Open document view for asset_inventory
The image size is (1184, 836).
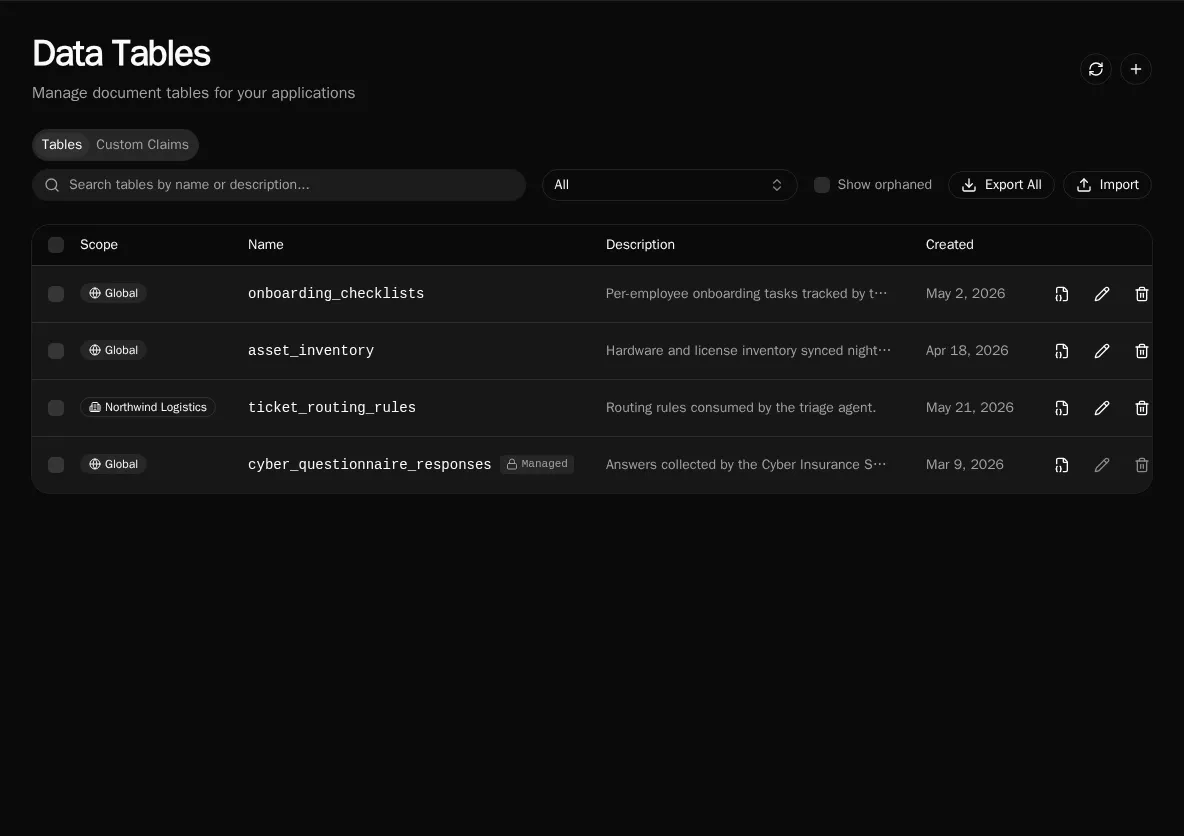1062,351
